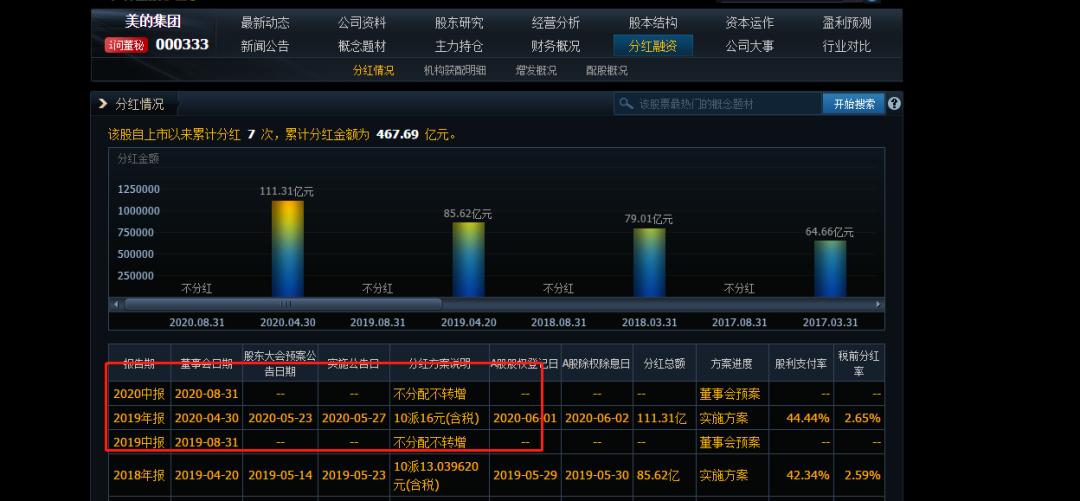The height and width of the screenshot is (501, 1080).
Task: Click the 2019-05-14 announcement date cell
Action: (280, 475)
